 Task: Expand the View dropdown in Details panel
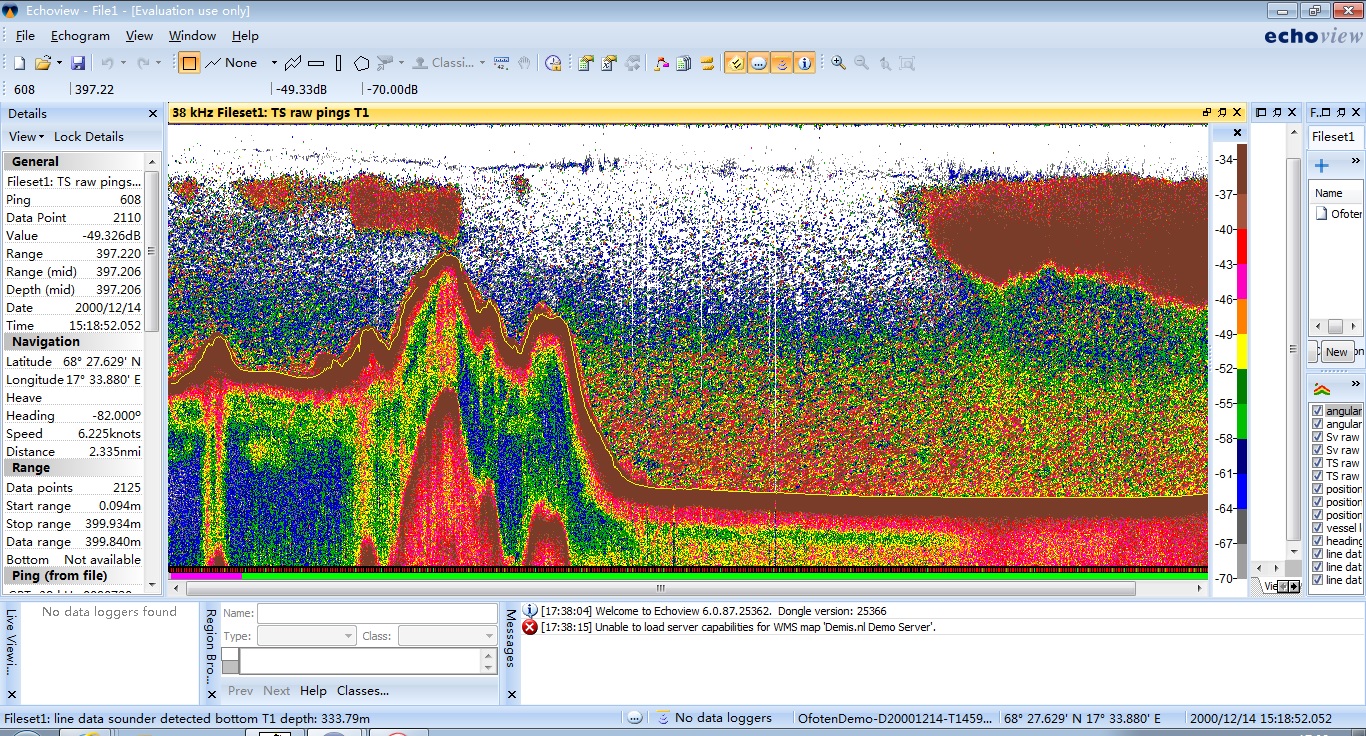click(x=26, y=136)
